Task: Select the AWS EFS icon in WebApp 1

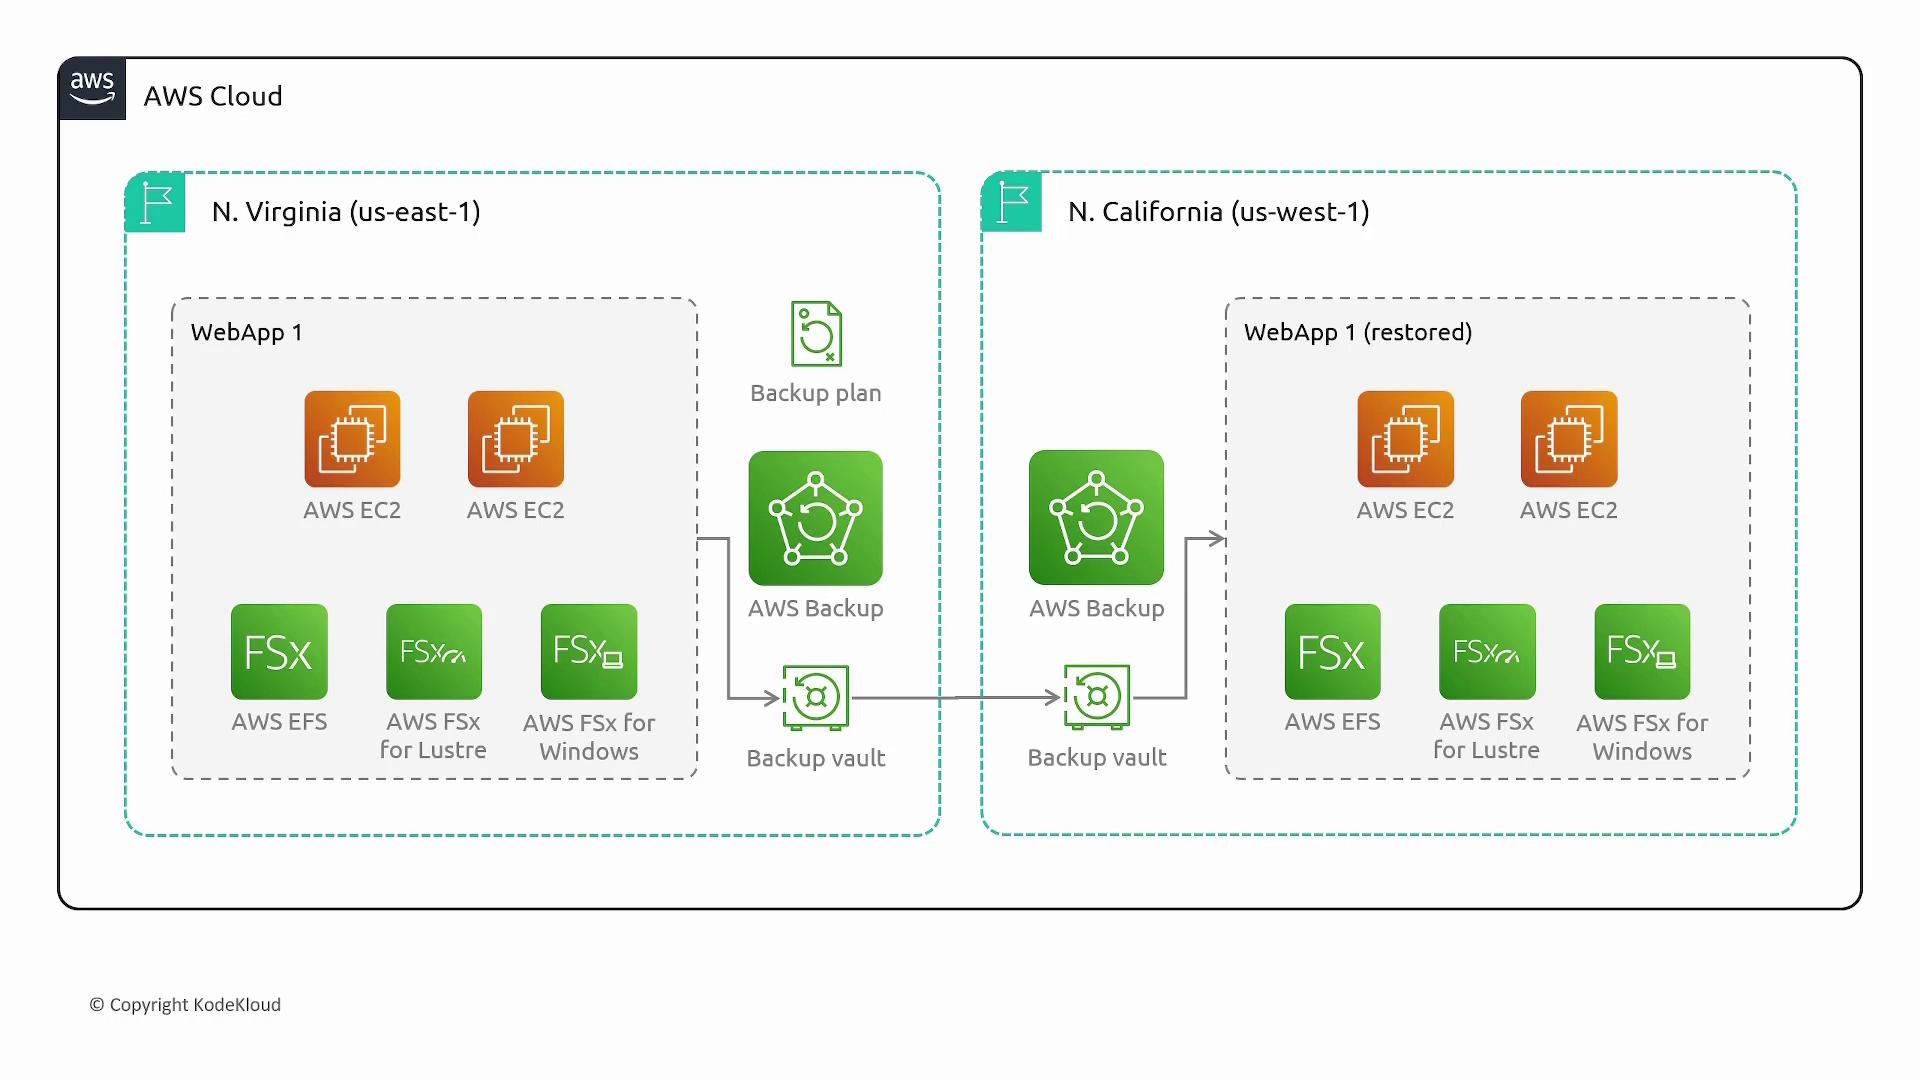Action: [279, 652]
